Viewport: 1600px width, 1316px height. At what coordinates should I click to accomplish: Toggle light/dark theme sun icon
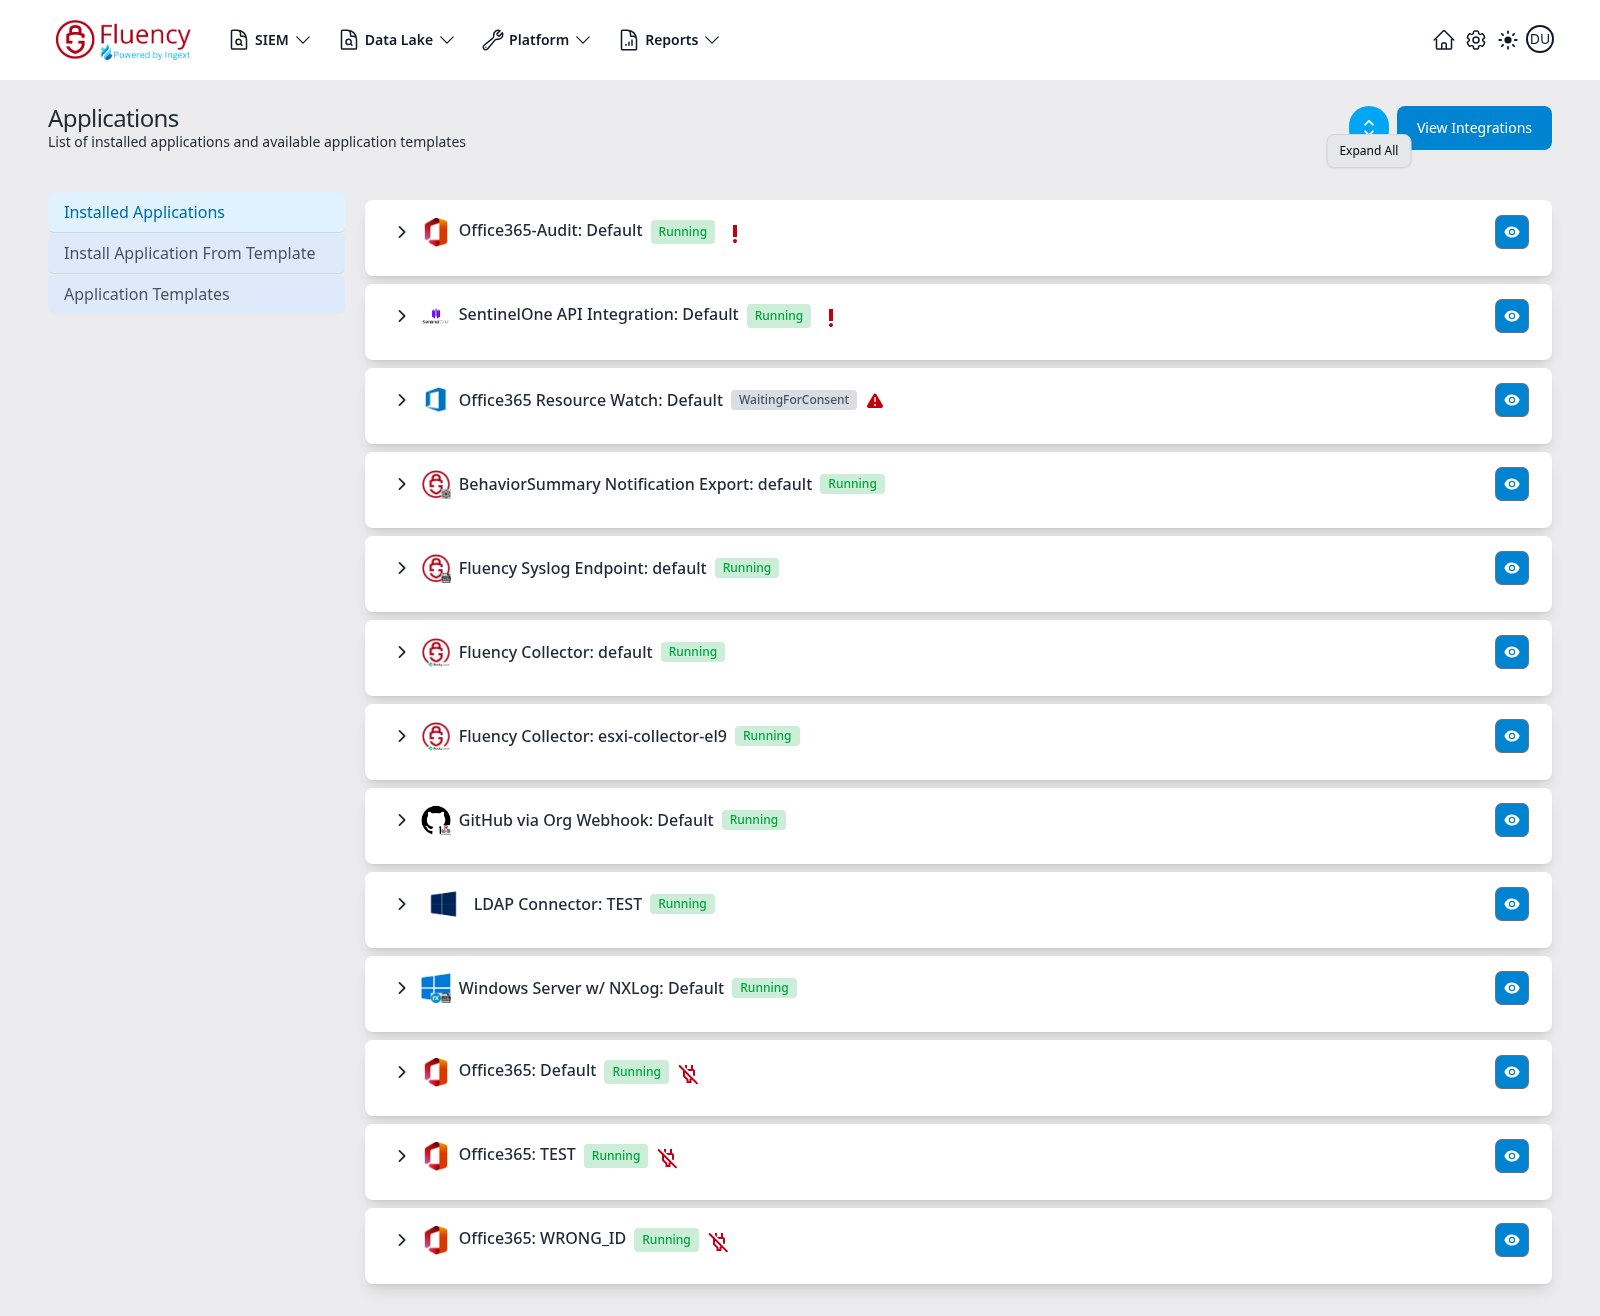[x=1508, y=40]
